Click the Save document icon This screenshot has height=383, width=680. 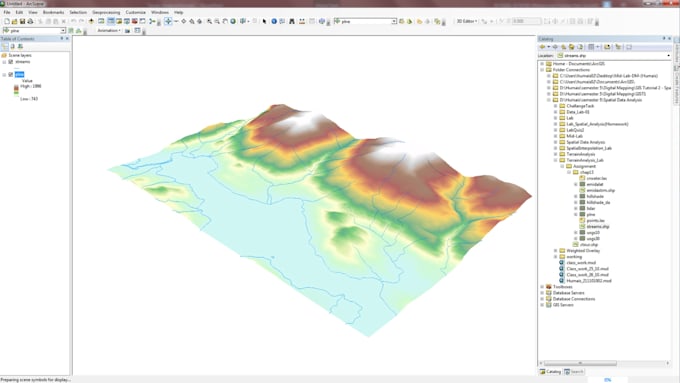pos(22,21)
